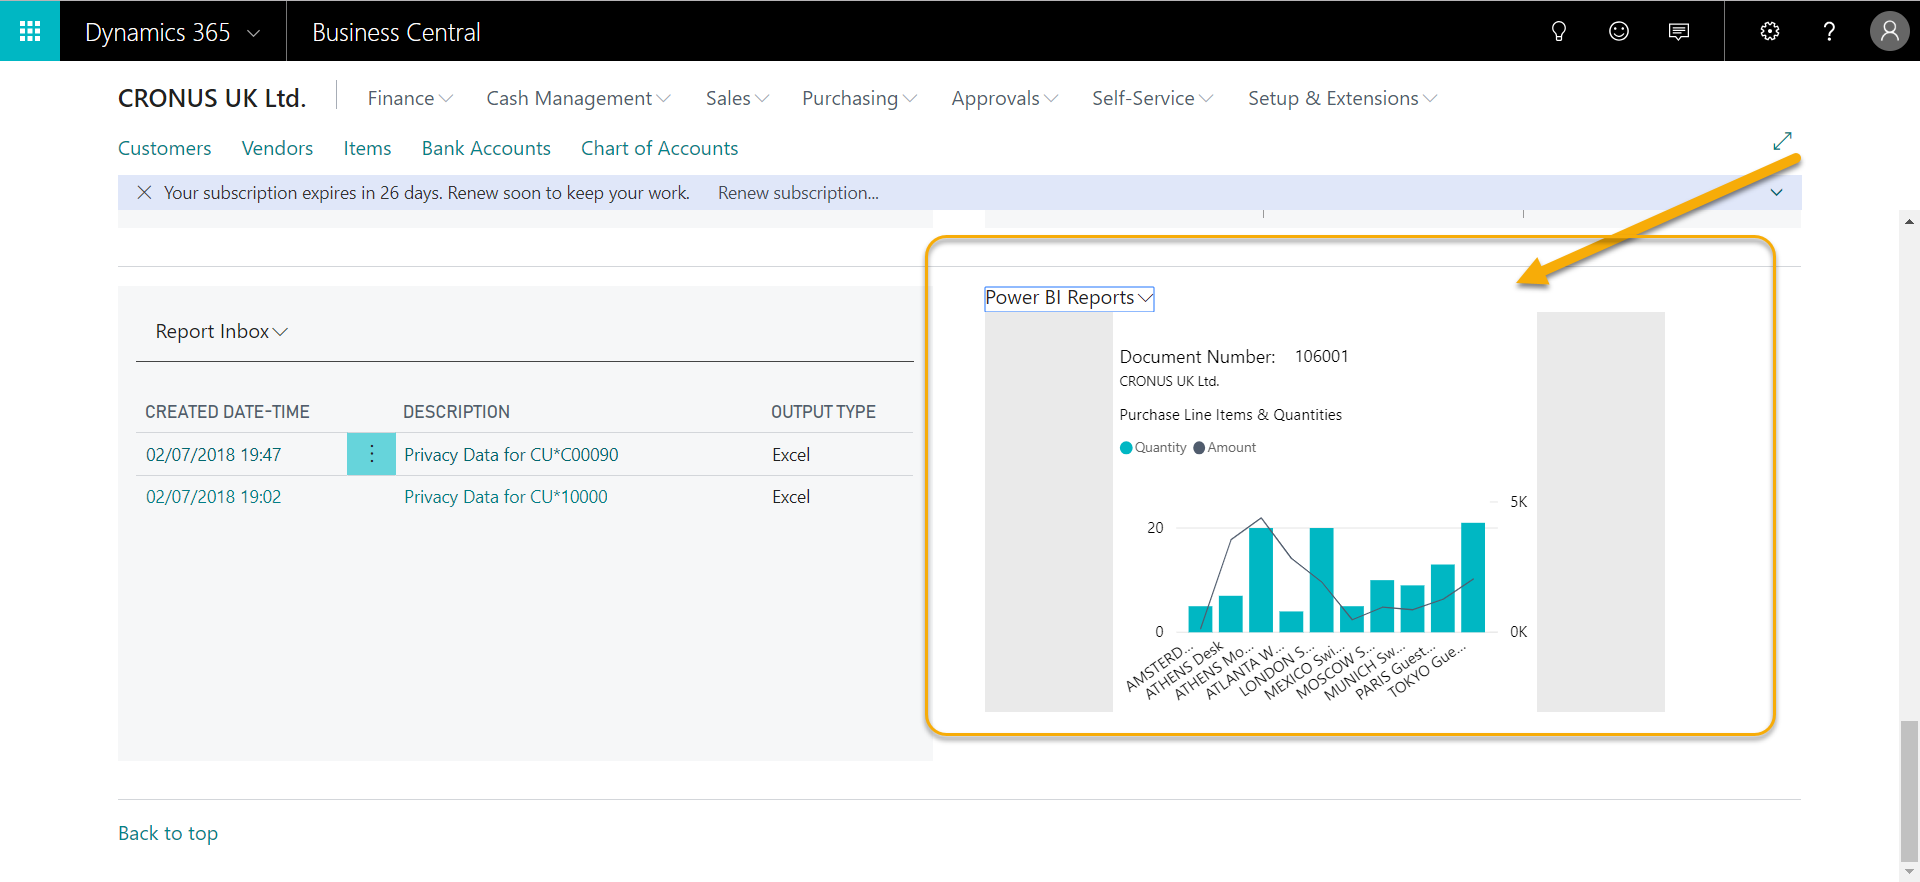
Task: Click OUTPUT TYPE column header
Action: point(823,412)
